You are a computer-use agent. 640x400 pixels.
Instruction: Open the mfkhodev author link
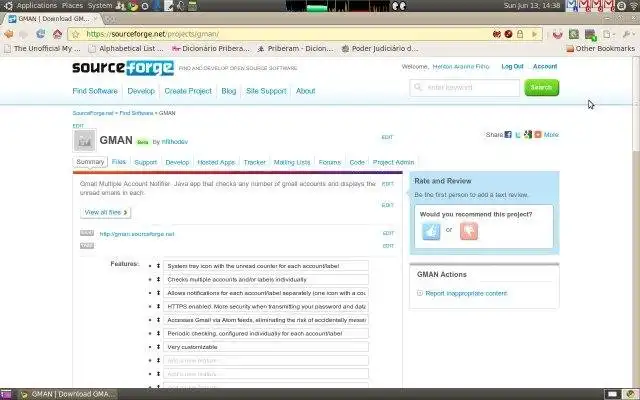(x=175, y=142)
